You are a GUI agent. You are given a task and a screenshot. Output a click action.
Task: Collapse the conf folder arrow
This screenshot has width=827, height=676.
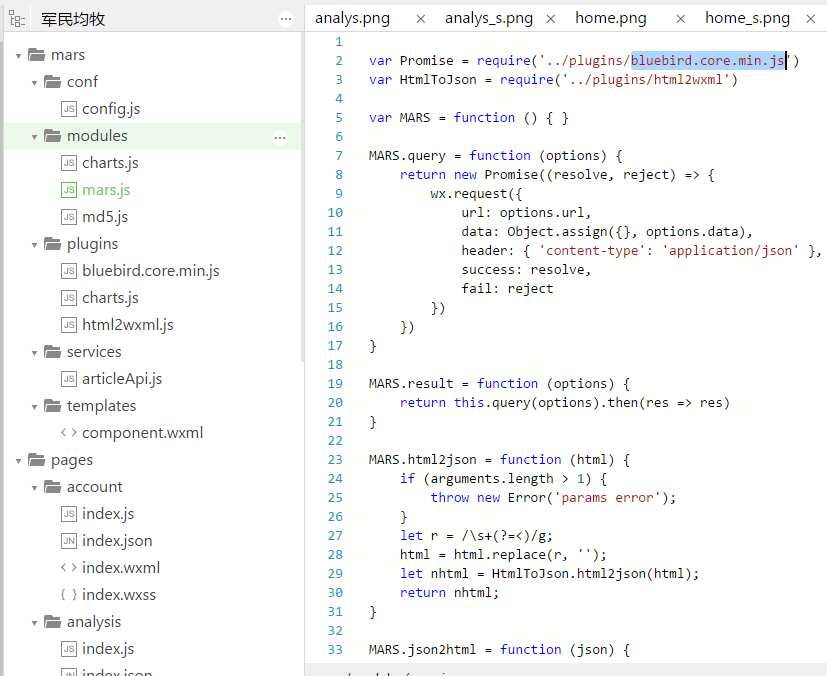34,82
